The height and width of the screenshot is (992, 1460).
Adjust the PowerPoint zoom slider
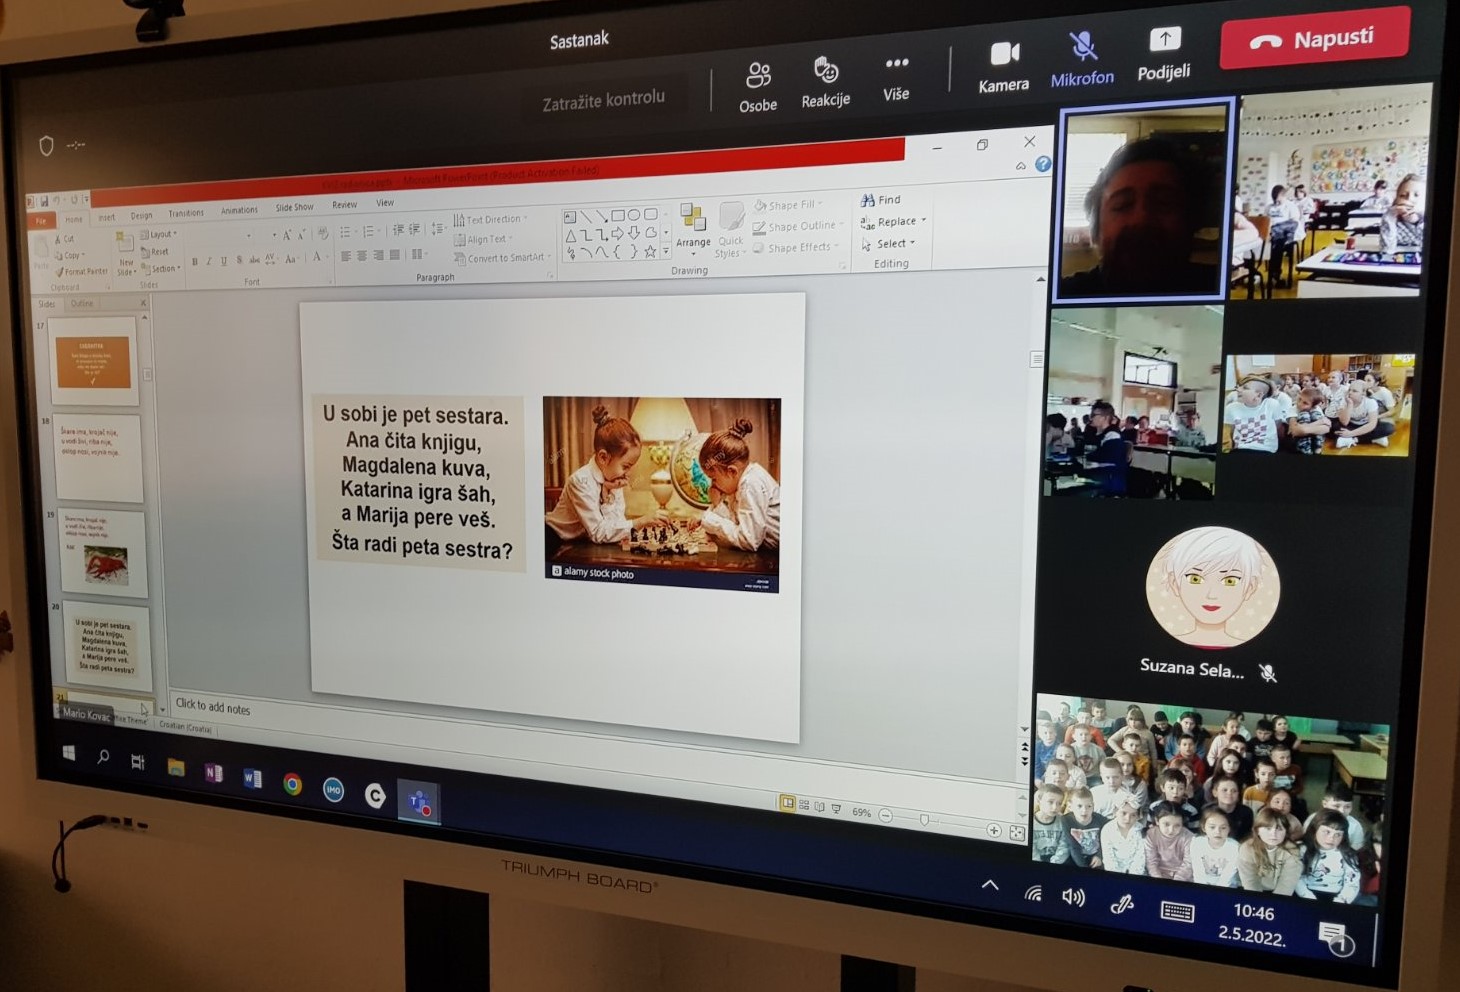tap(924, 819)
